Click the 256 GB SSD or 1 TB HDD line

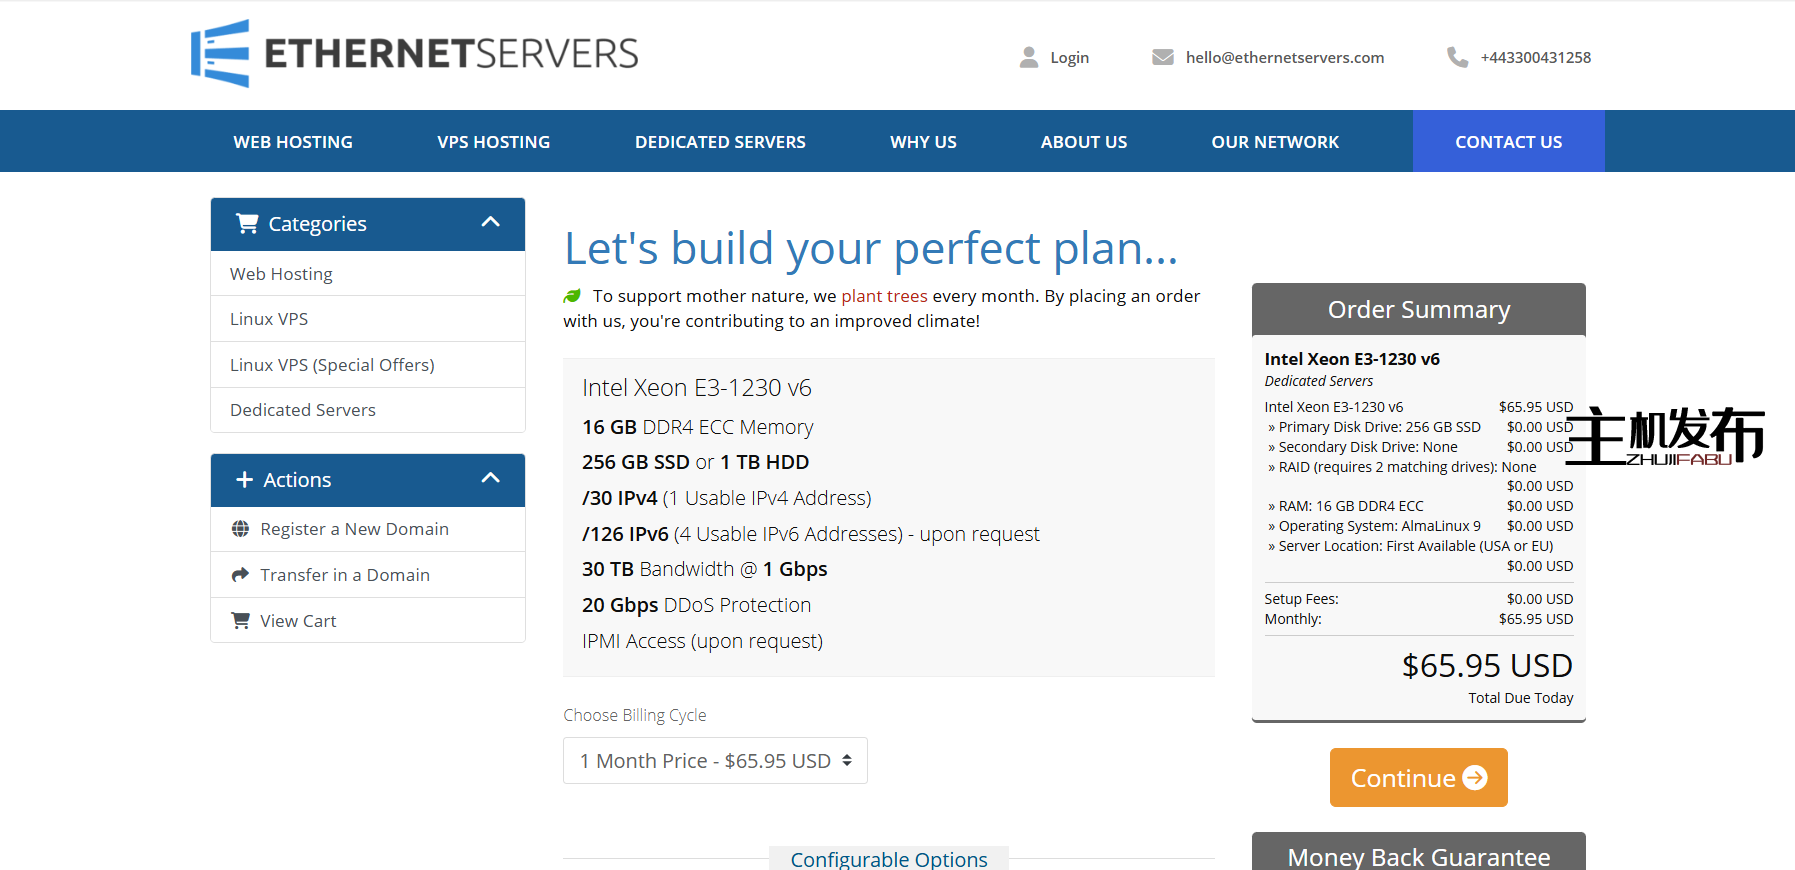(696, 462)
